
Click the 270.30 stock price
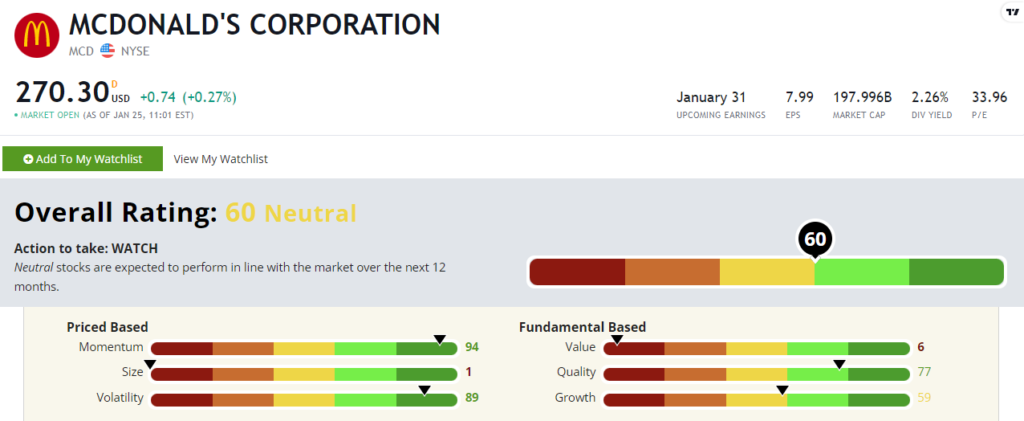click(62, 93)
